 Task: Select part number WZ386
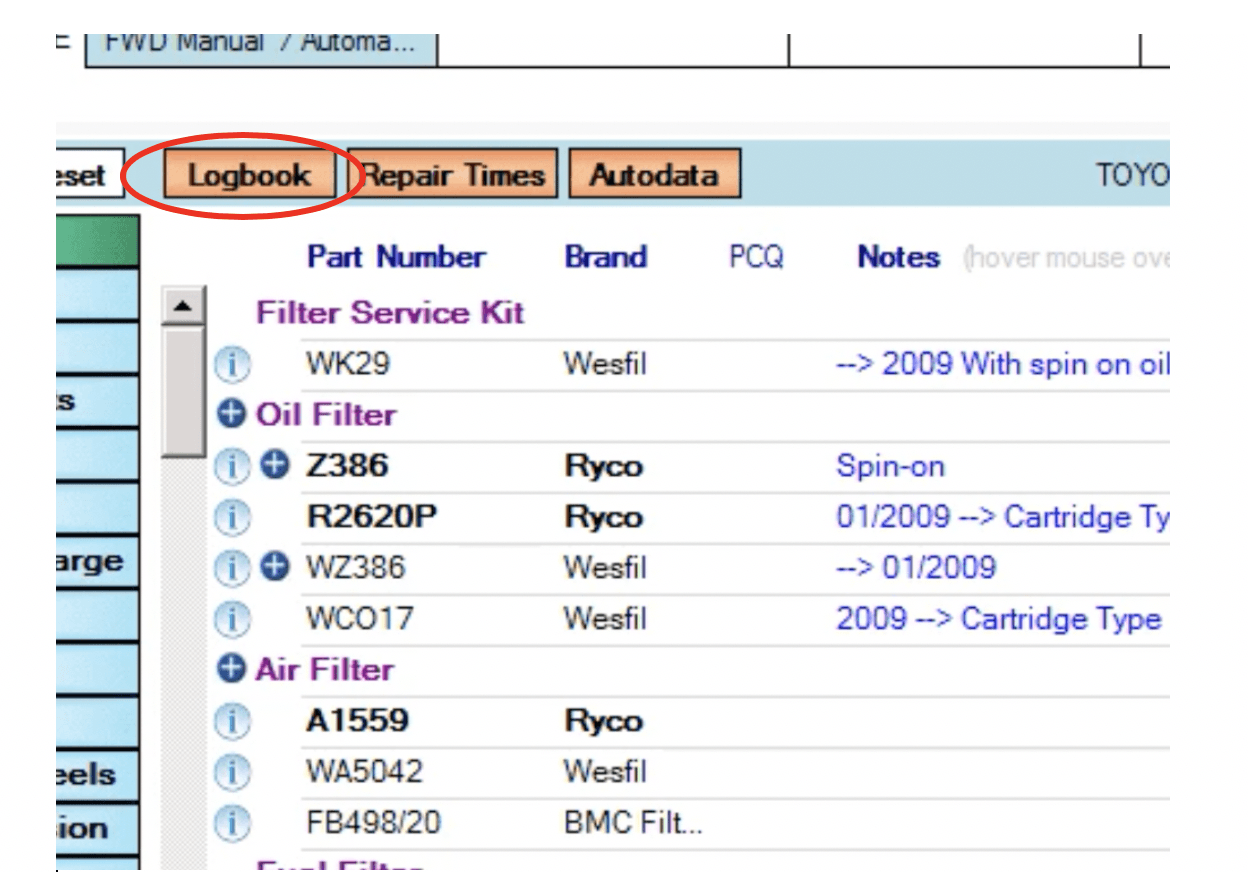[356, 569]
